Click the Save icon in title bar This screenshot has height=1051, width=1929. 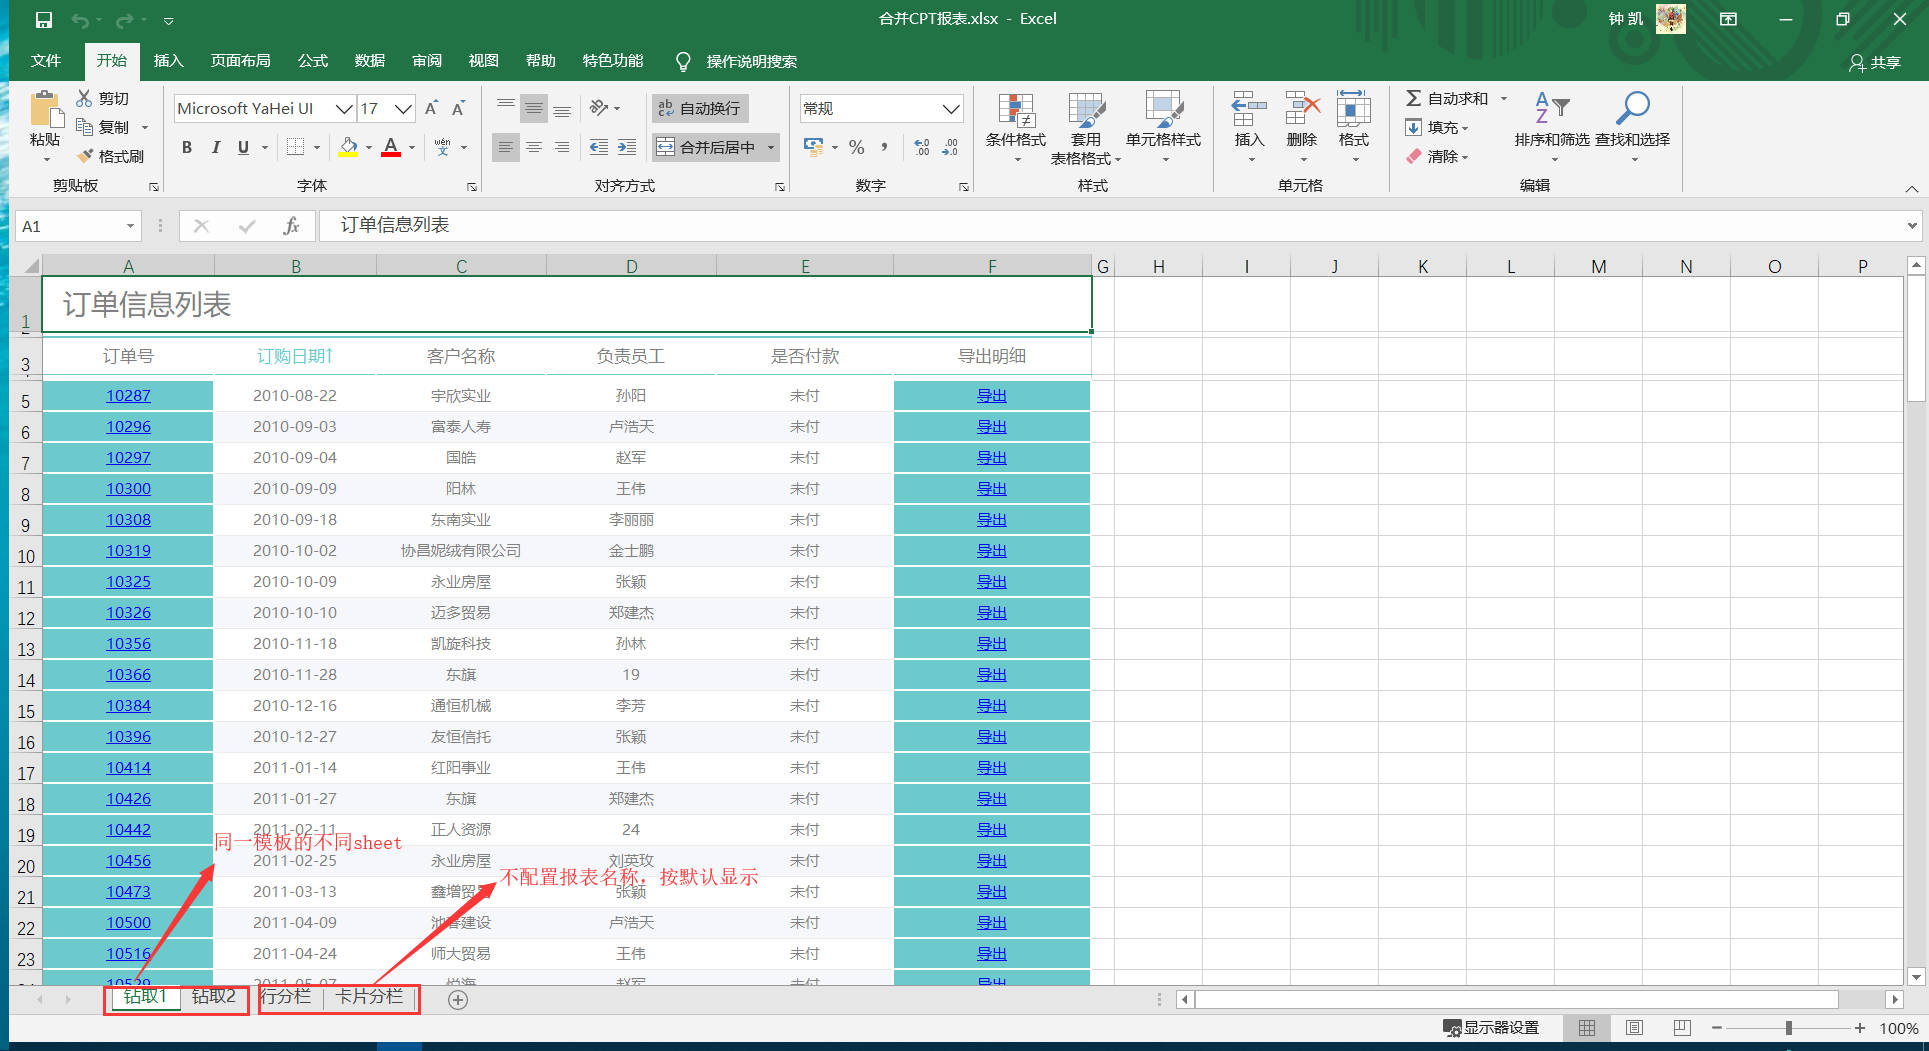click(44, 20)
